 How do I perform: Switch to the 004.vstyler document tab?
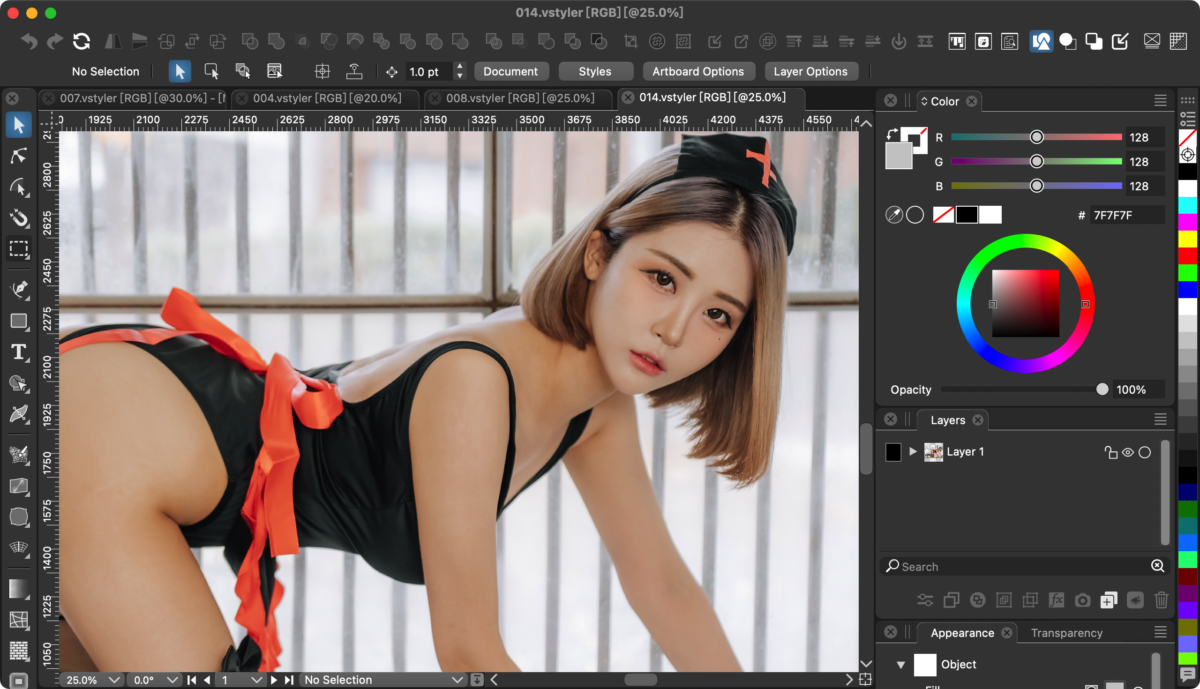click(327, 98)
